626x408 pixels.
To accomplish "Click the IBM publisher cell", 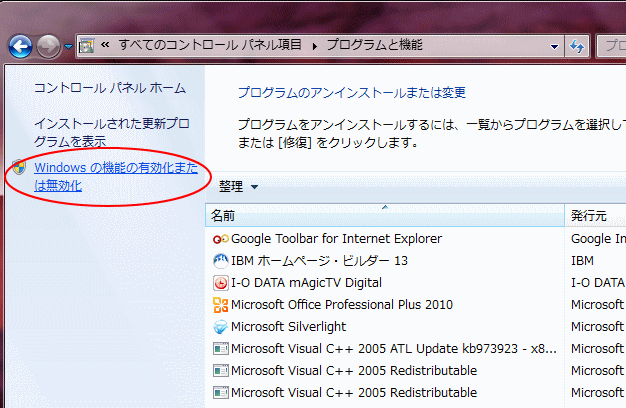I will [x=582, y=261].
